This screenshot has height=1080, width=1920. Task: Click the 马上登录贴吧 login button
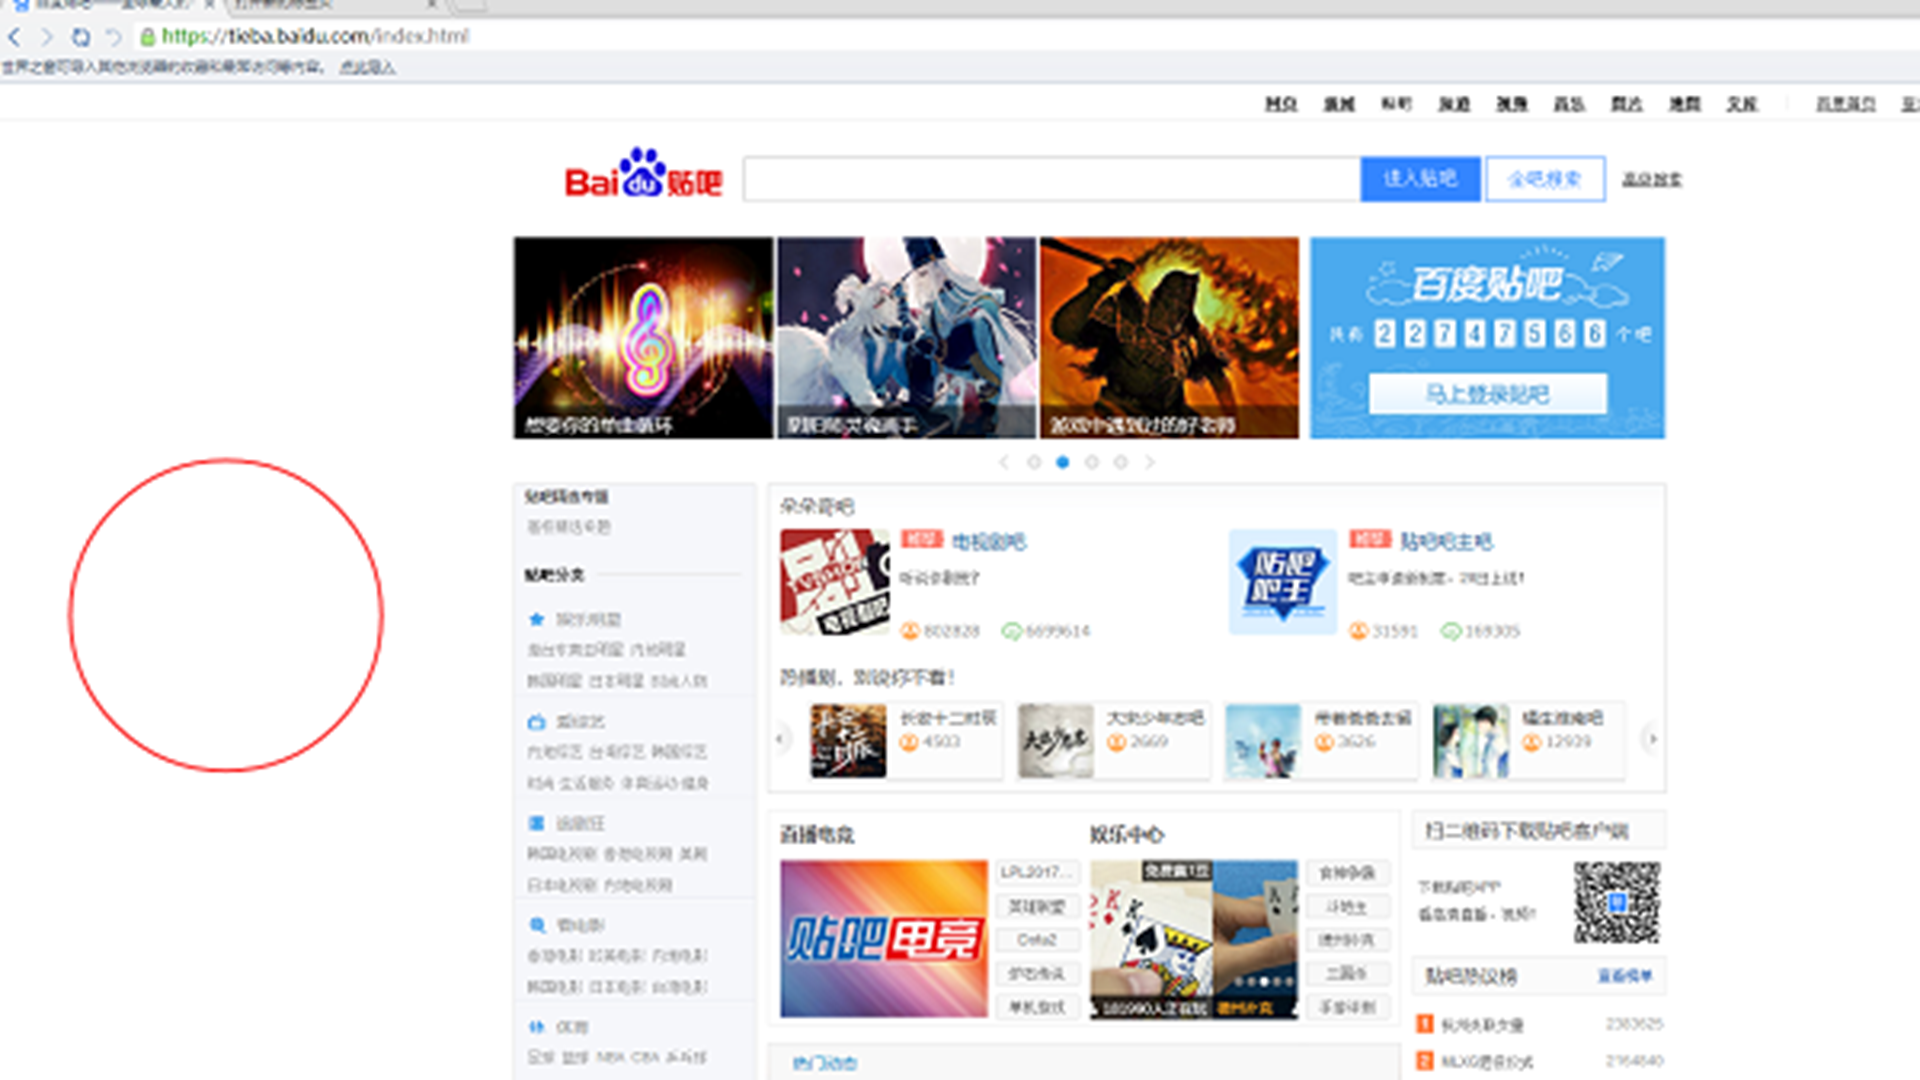[1487, 394]
